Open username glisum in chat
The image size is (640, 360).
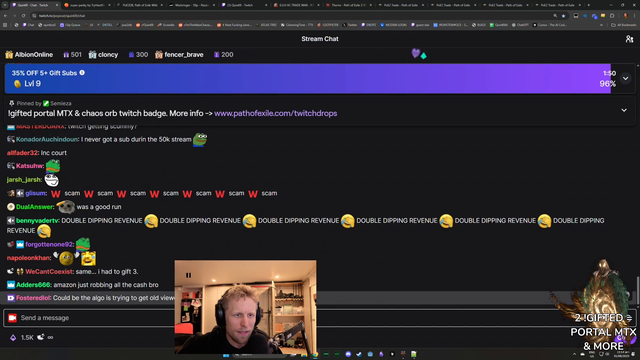coord(36,193)
